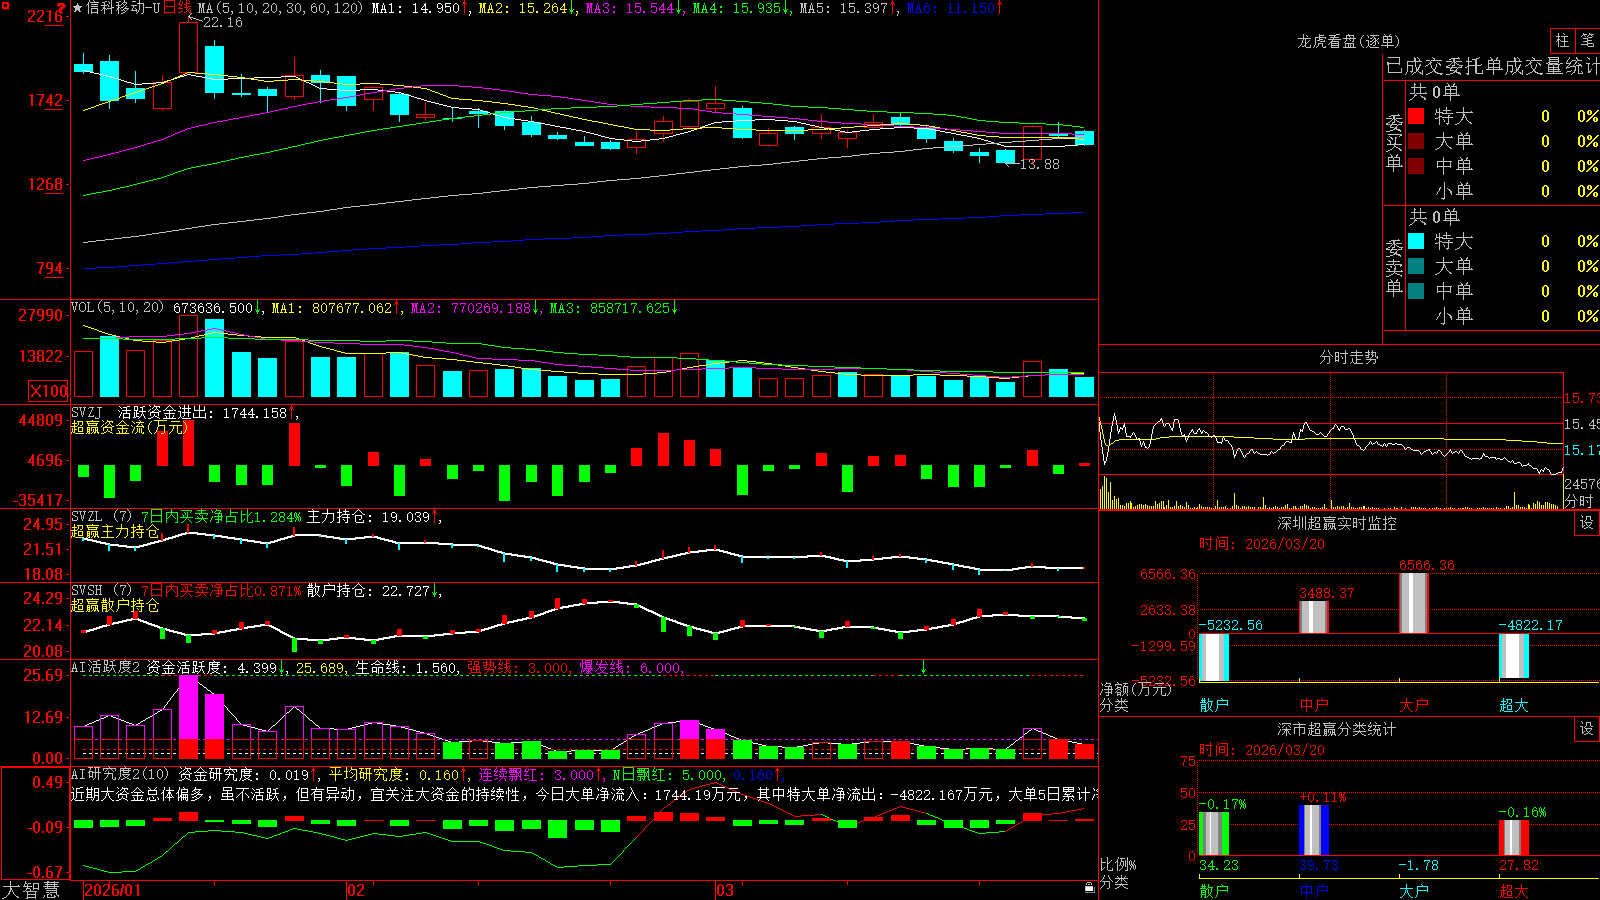Screen dimensions: 1600x900
Task: Click the teal 大单 sell-order swatch
Action: tap(1416, 266)
